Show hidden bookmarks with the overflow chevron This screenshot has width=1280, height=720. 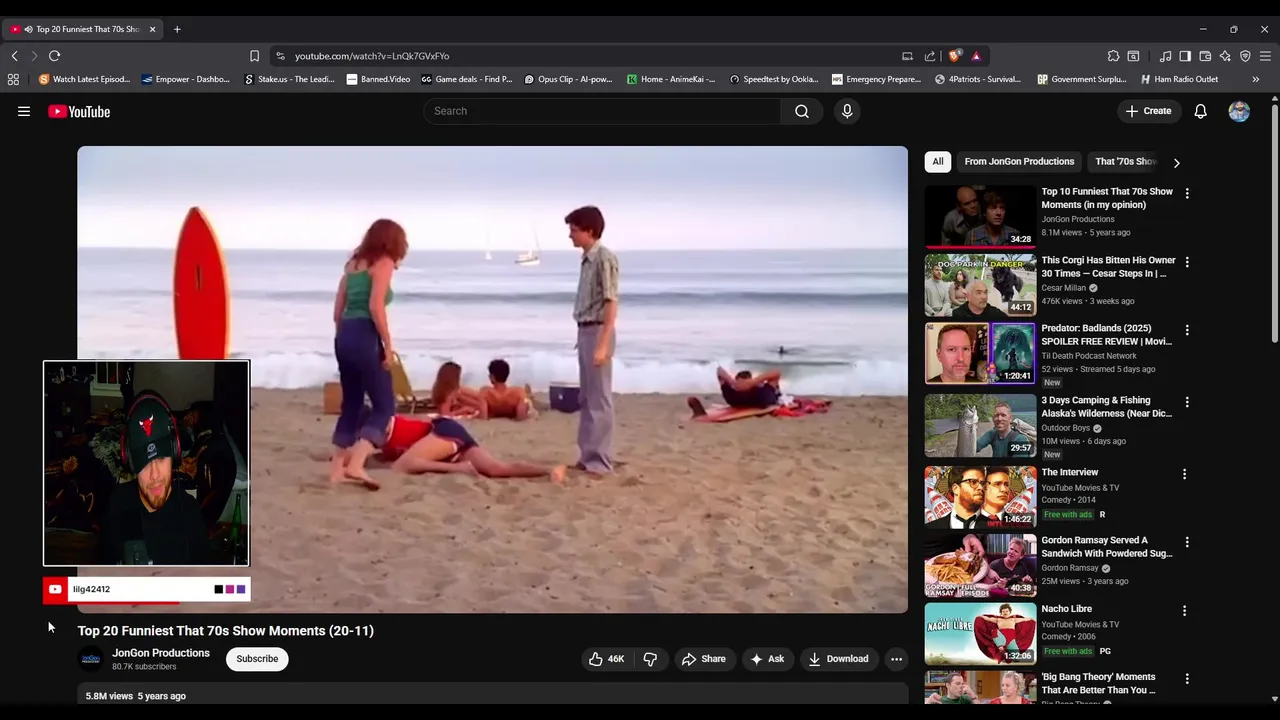pos(1255,79)
